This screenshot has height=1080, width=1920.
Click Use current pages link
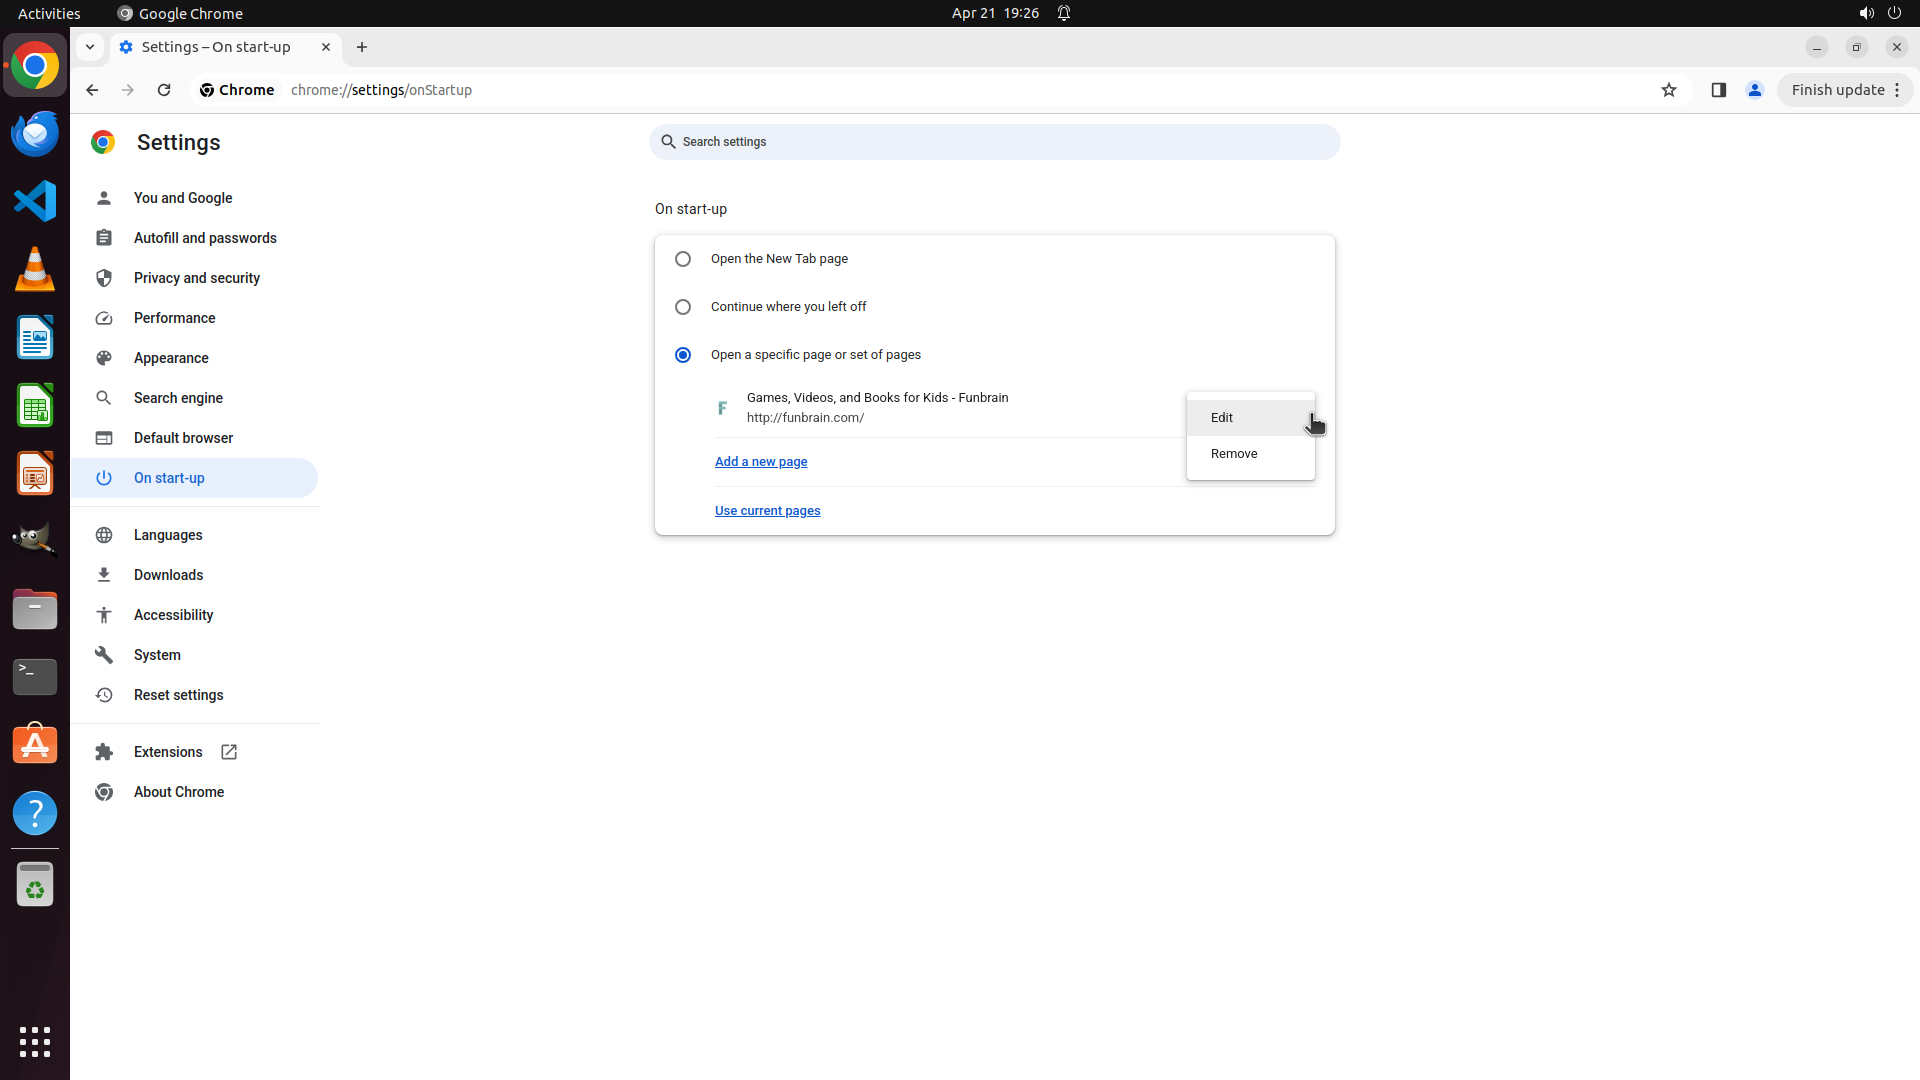tap(767, 511)
